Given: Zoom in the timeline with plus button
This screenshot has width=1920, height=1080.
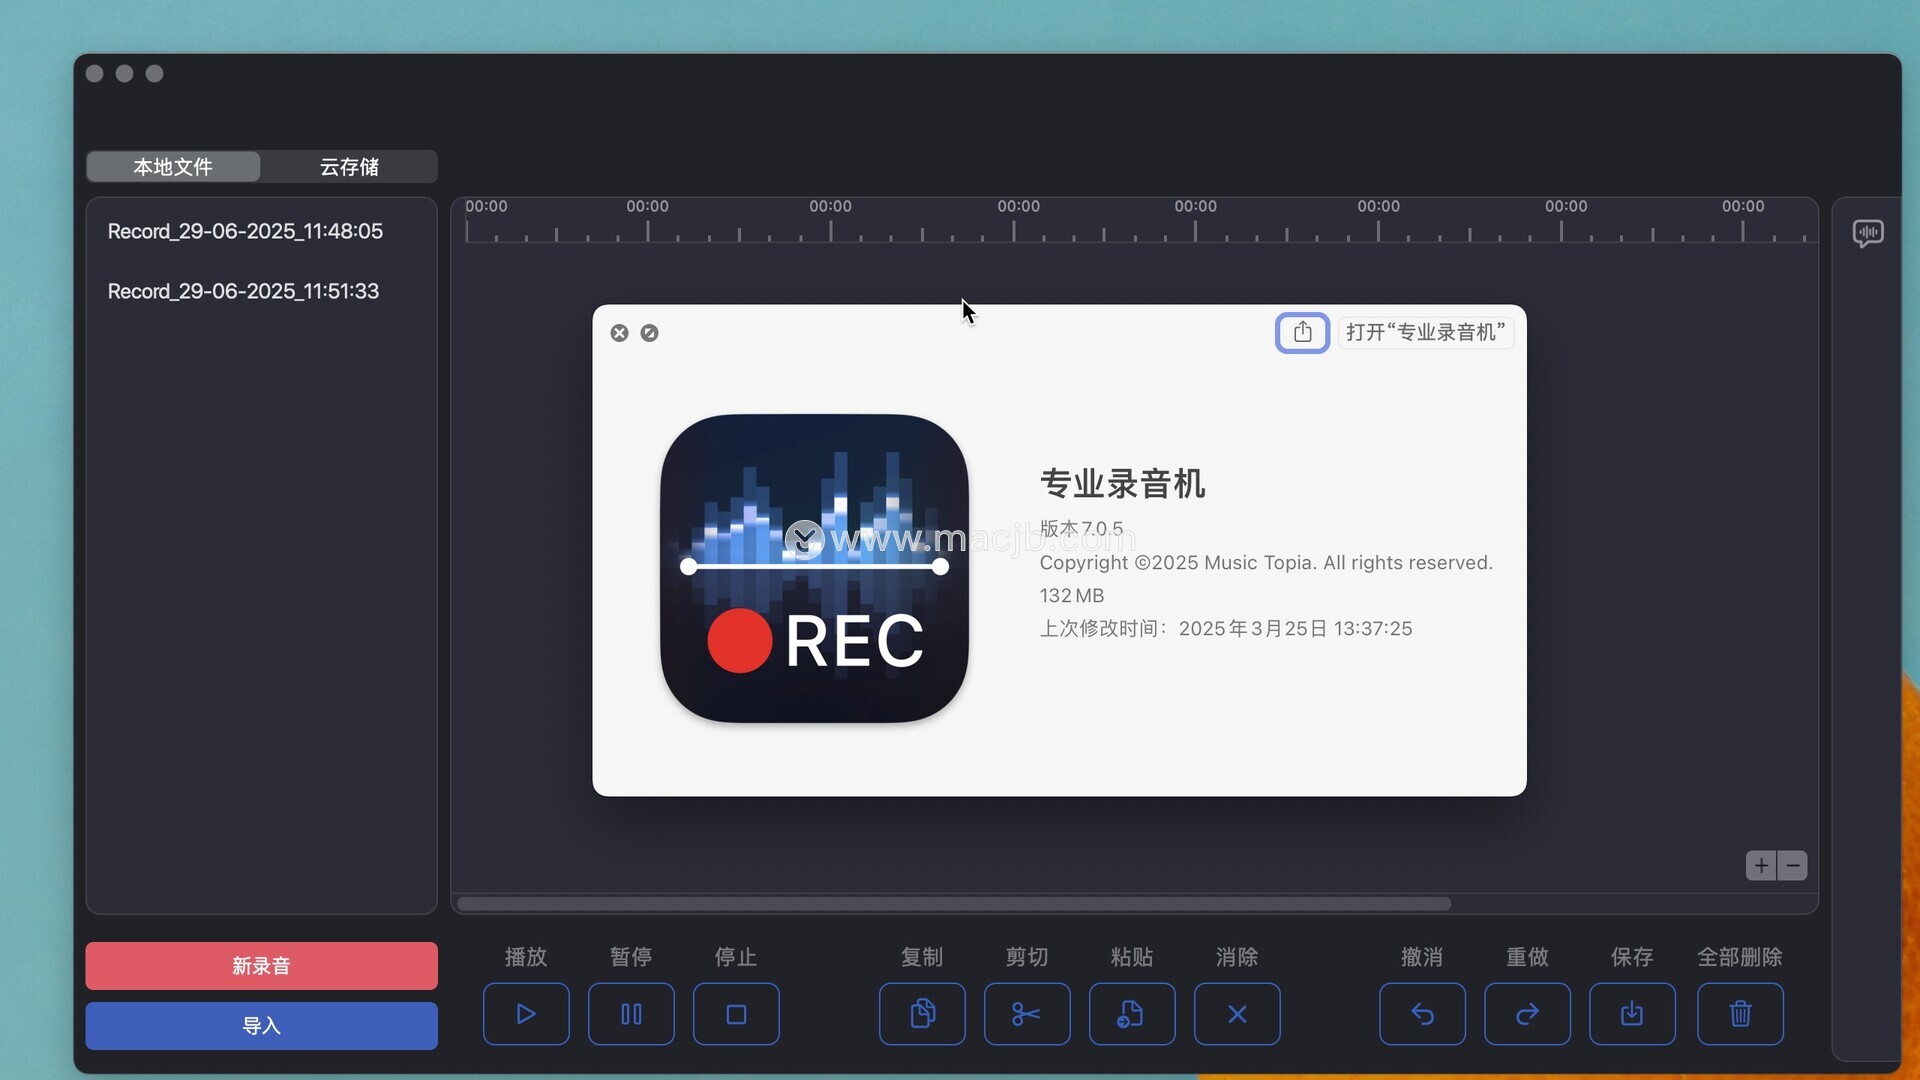Looking at the screenshot, I should [x=1761, y=865].
